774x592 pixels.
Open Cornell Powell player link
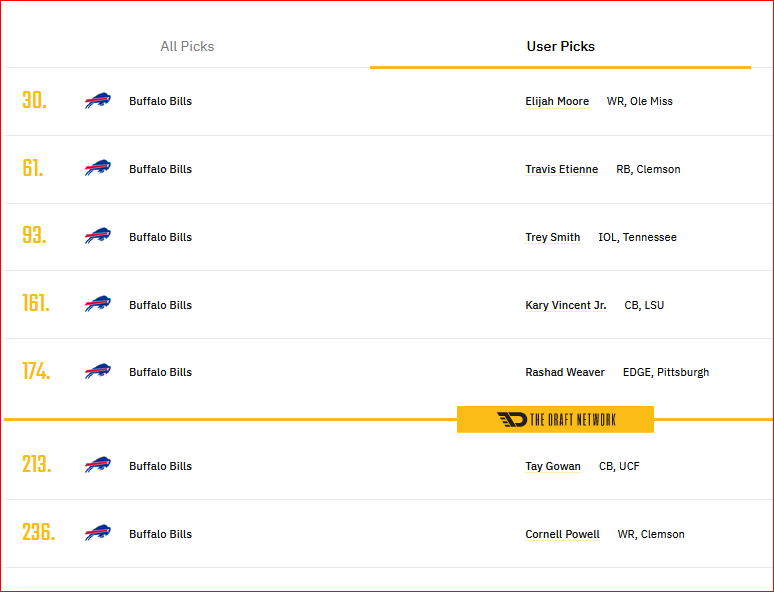tap(562, 534)
